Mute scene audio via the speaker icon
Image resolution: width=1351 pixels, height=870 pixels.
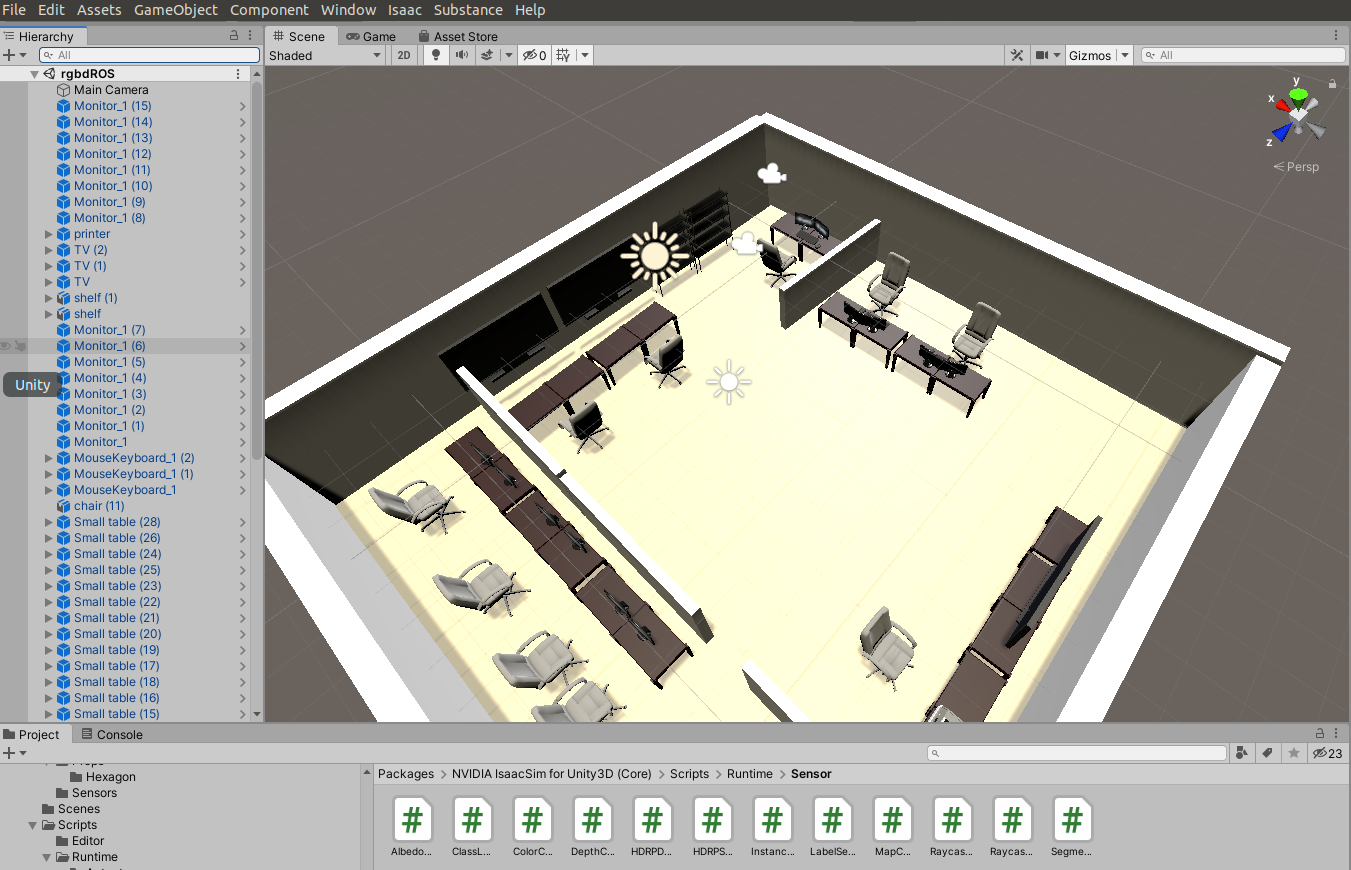(x=462, y=55)
